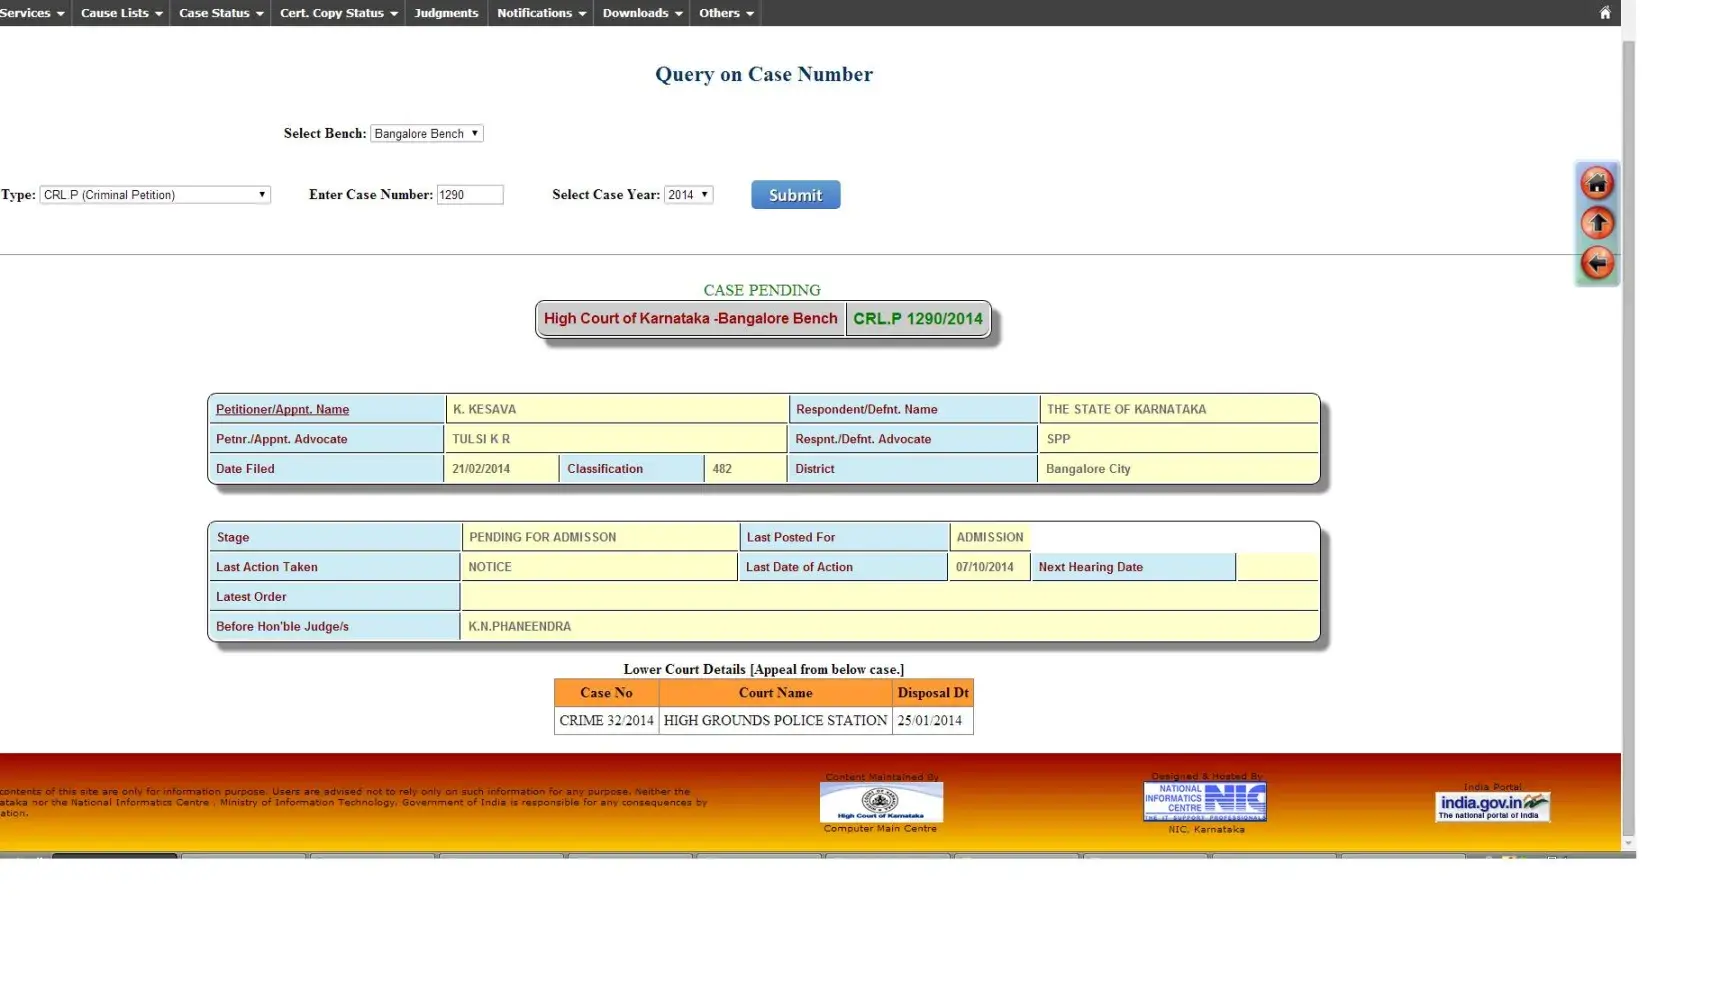This screenshot has width=1730, height=1000.
Task: Click the Enter Case Number field
Action: [x=469, y=195]
